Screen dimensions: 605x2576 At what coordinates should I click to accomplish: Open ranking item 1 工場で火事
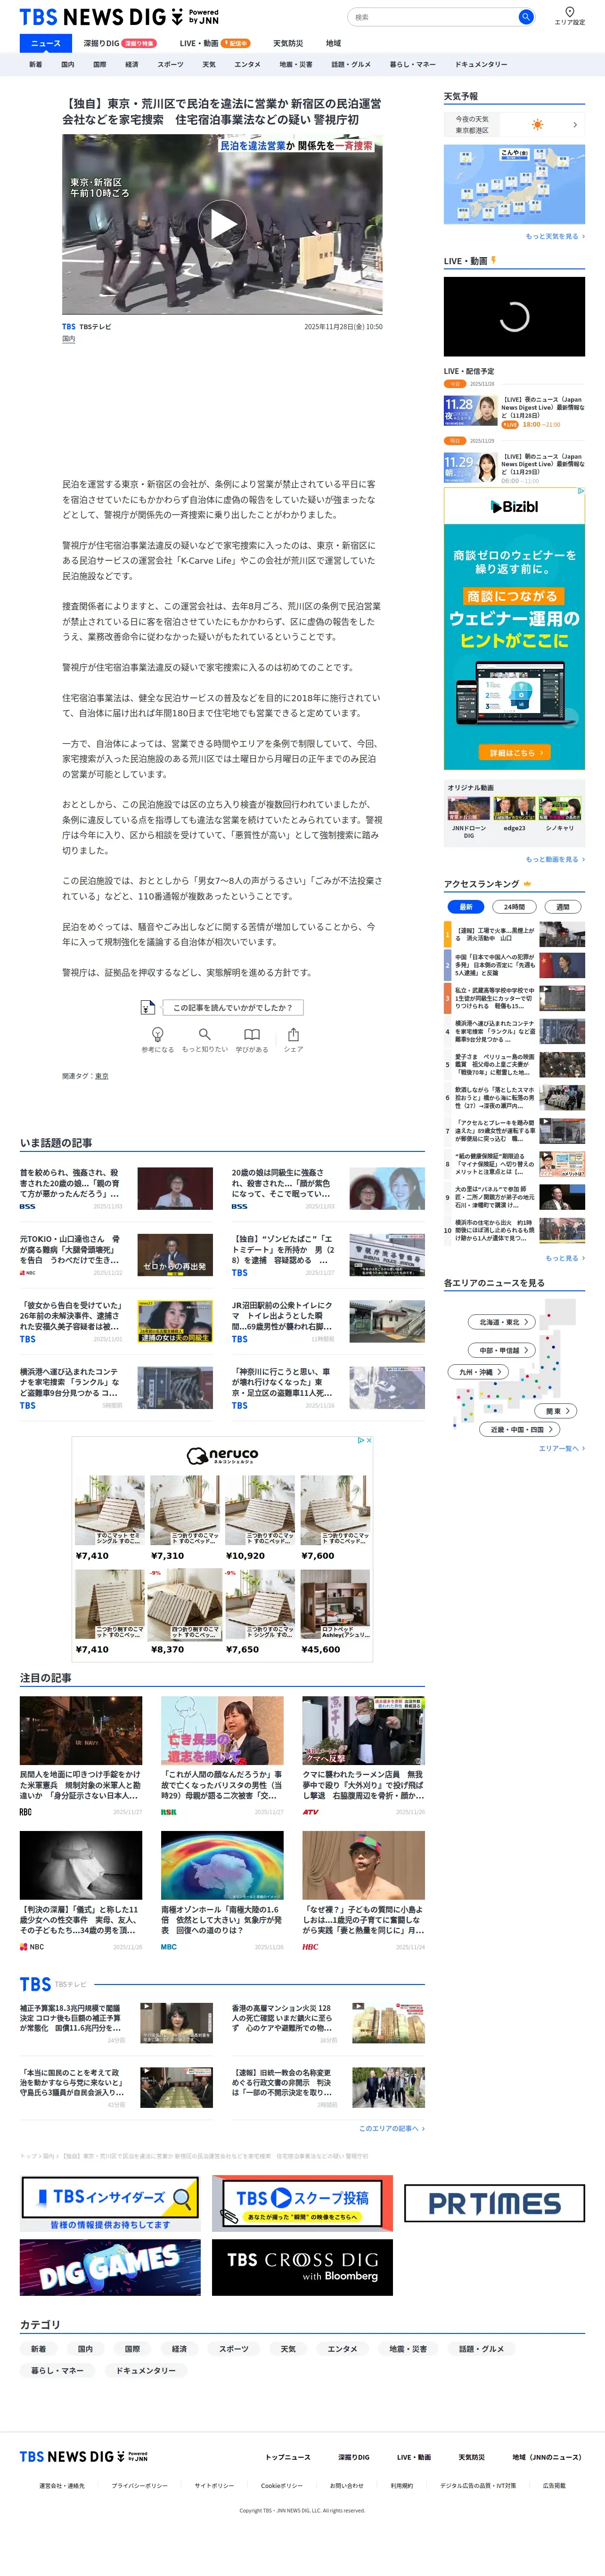(514, 934)
